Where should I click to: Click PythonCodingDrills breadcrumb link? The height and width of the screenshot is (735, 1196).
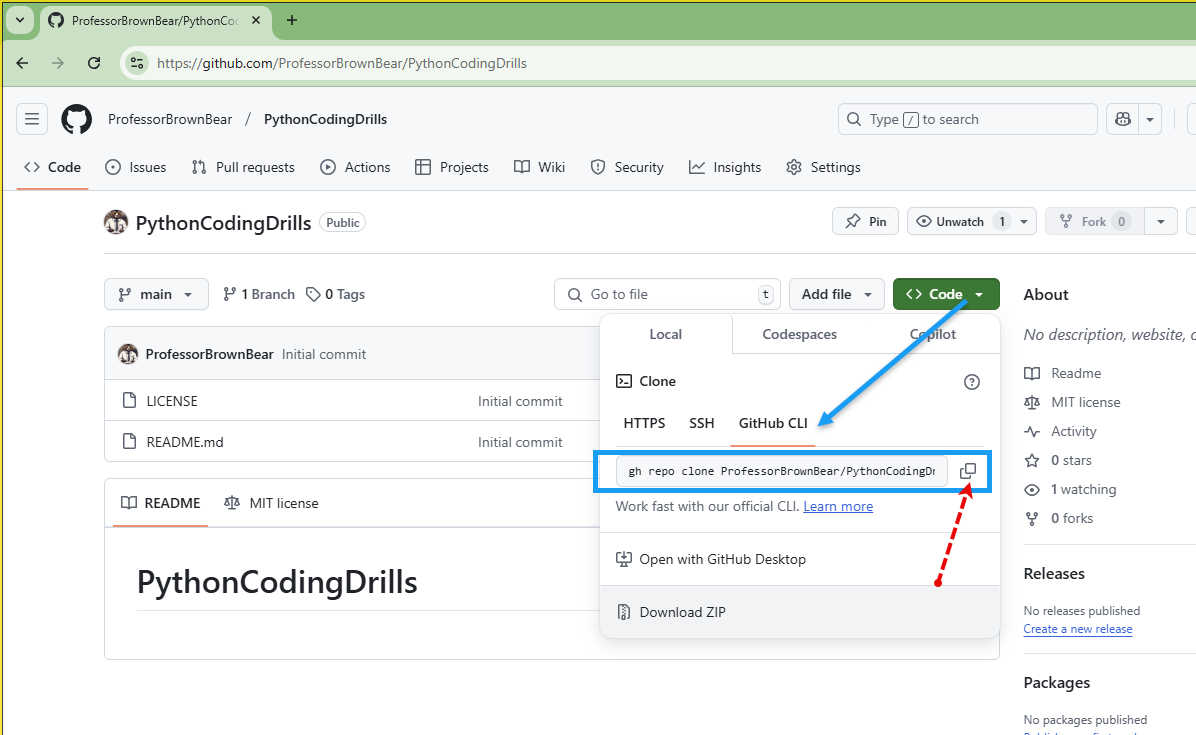point(325,119)
